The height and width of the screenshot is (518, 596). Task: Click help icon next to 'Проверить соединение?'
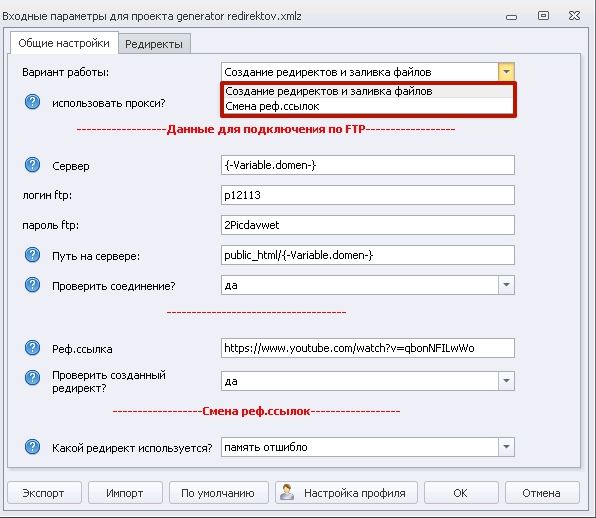click(32, 285)
